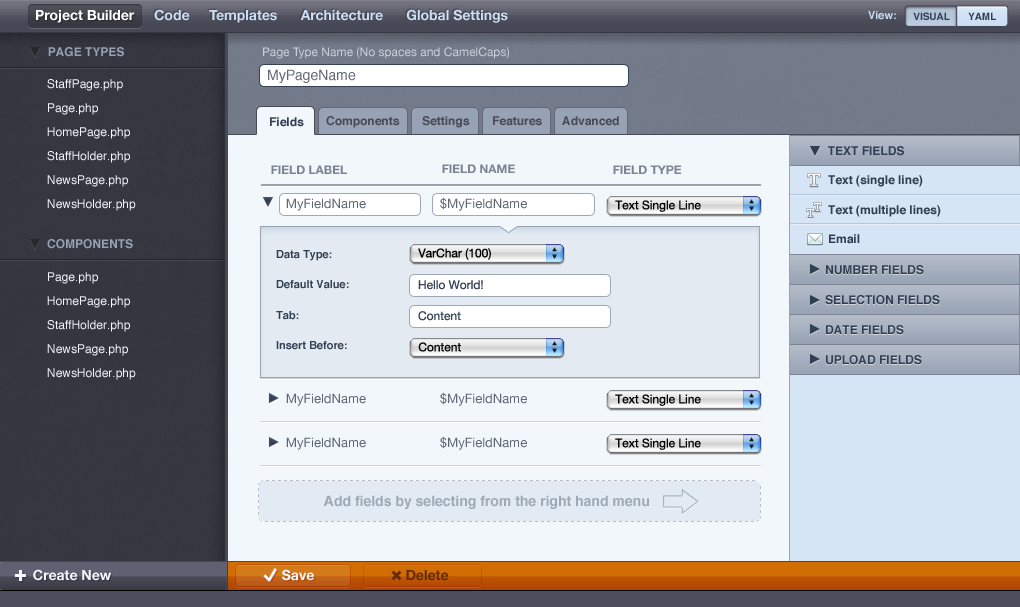Switch to the Components tab

coord(362,121)
